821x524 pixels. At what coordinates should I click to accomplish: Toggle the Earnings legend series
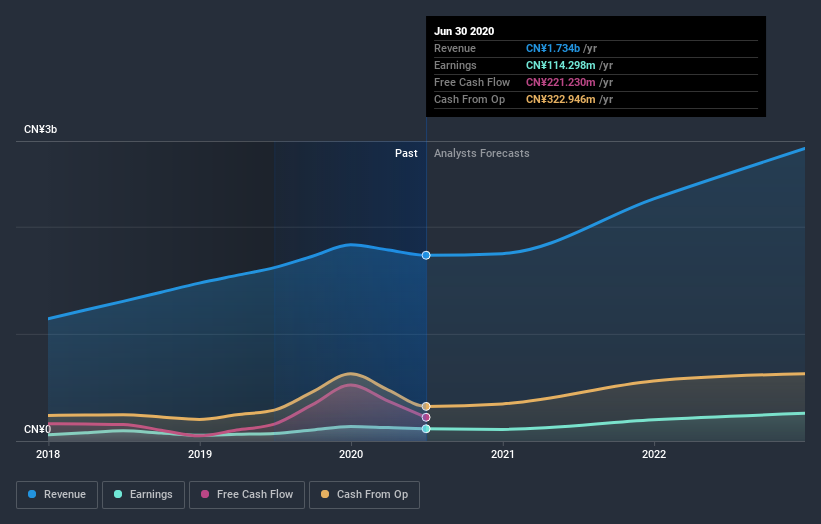click(143, 495)
